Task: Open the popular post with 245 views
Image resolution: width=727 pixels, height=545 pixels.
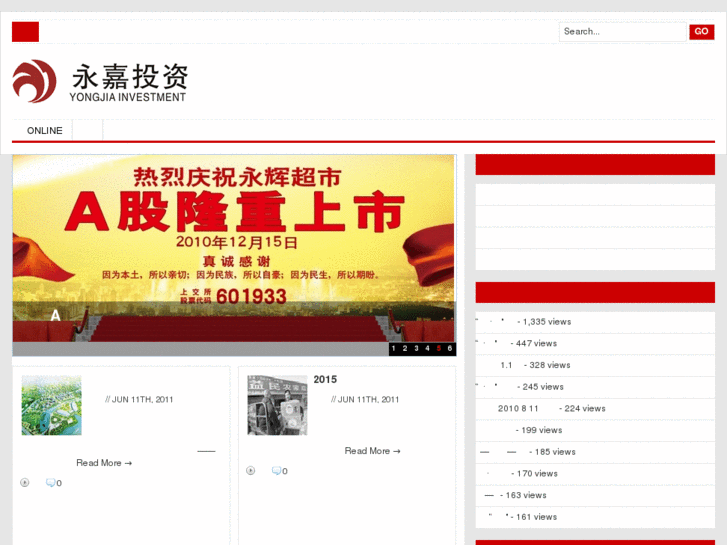Action: point(595,387)
